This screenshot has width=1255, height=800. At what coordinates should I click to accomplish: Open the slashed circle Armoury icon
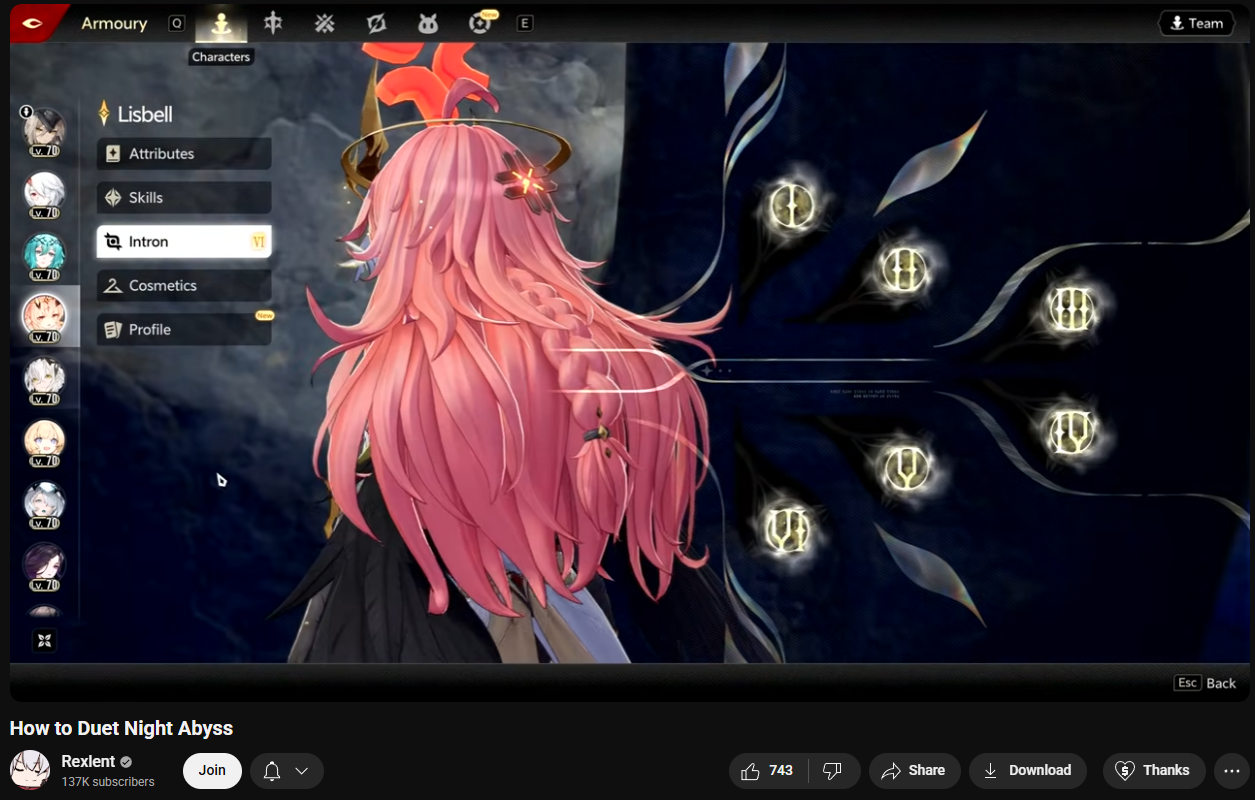coord(376,23)
